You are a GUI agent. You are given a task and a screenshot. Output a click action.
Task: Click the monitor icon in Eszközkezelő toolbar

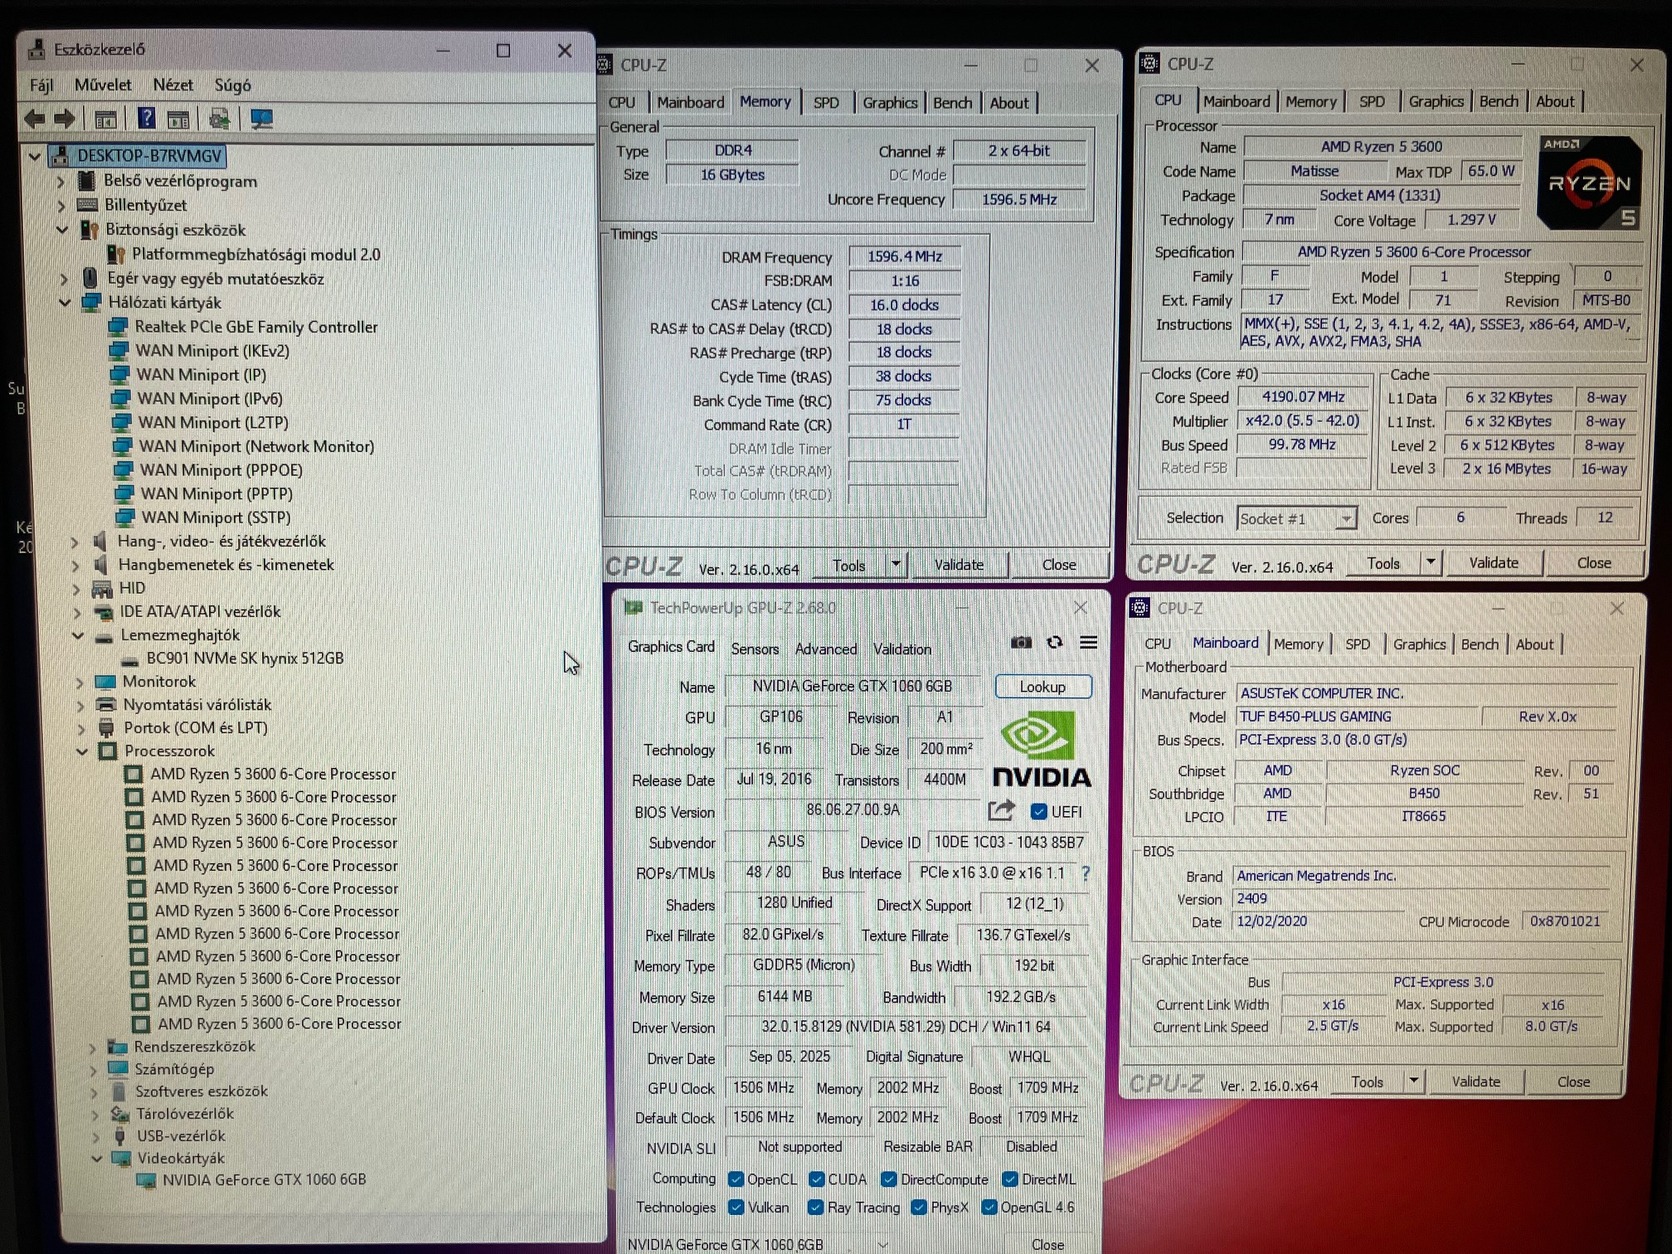[x=261, y=119]
